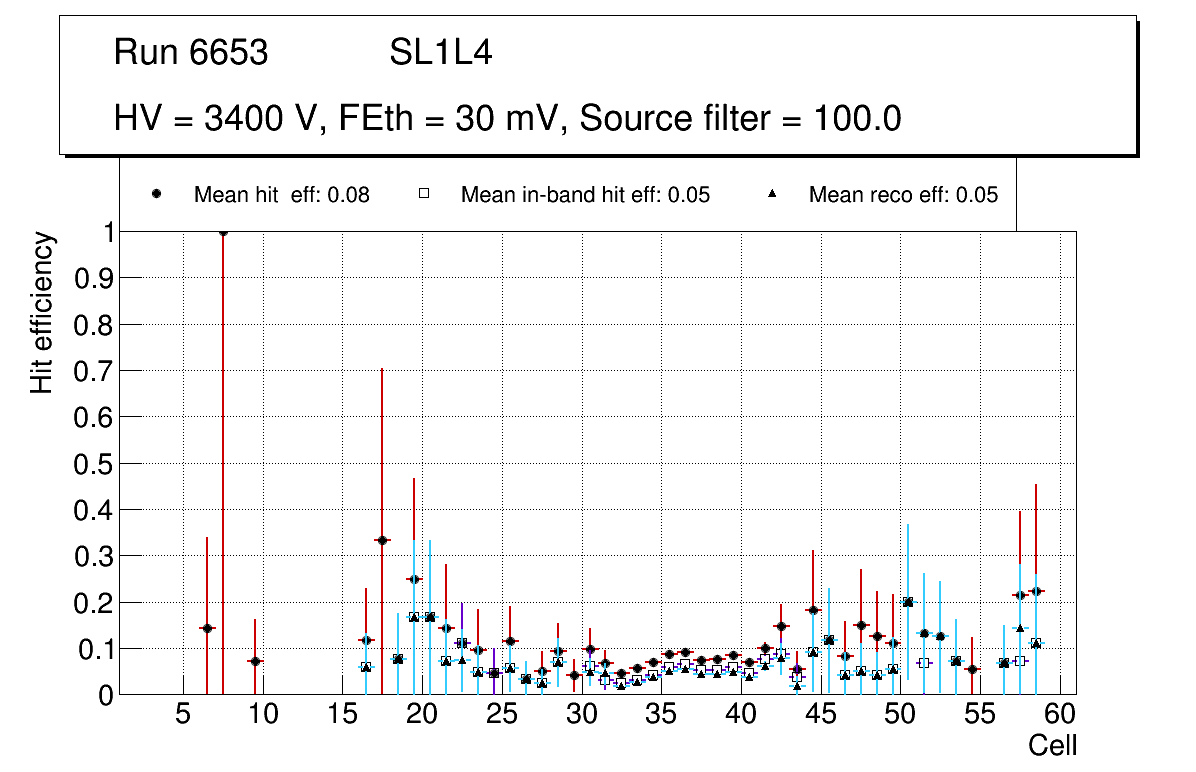
Task: Click the 'Mean reco eff: 0.05' legend label
Action: tap(903, 195)
